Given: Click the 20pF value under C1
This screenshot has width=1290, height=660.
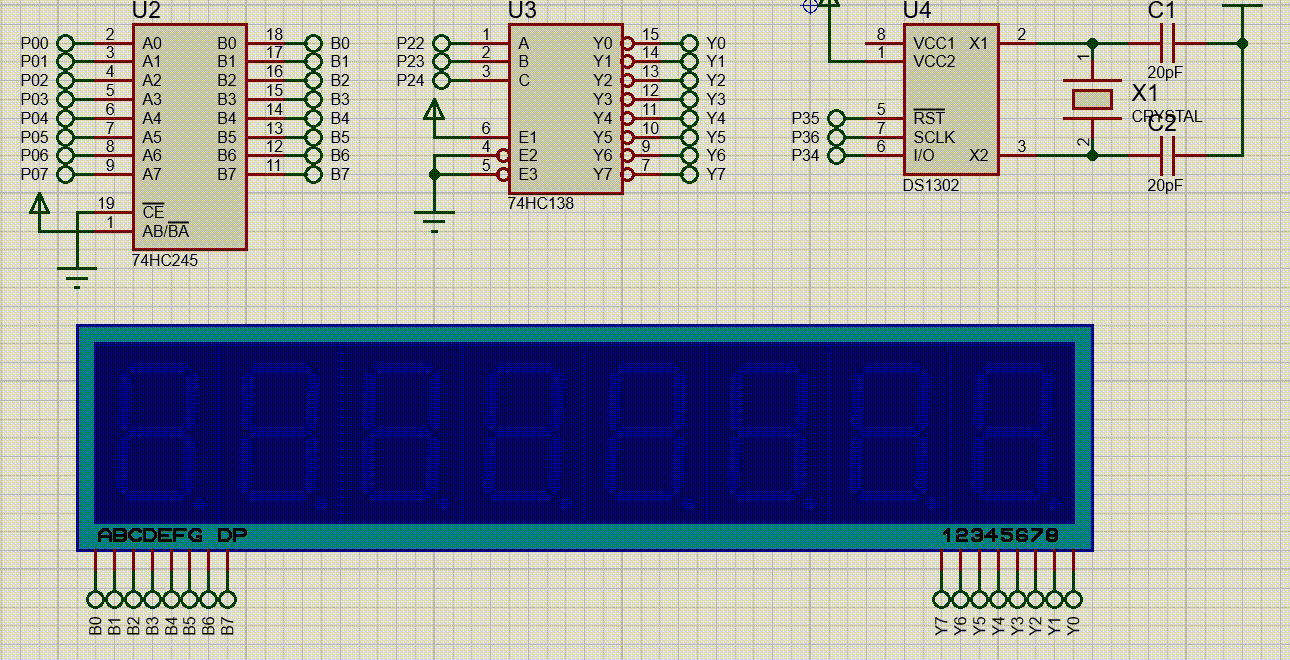Looking at the screenshot, I should (1164, 73).
